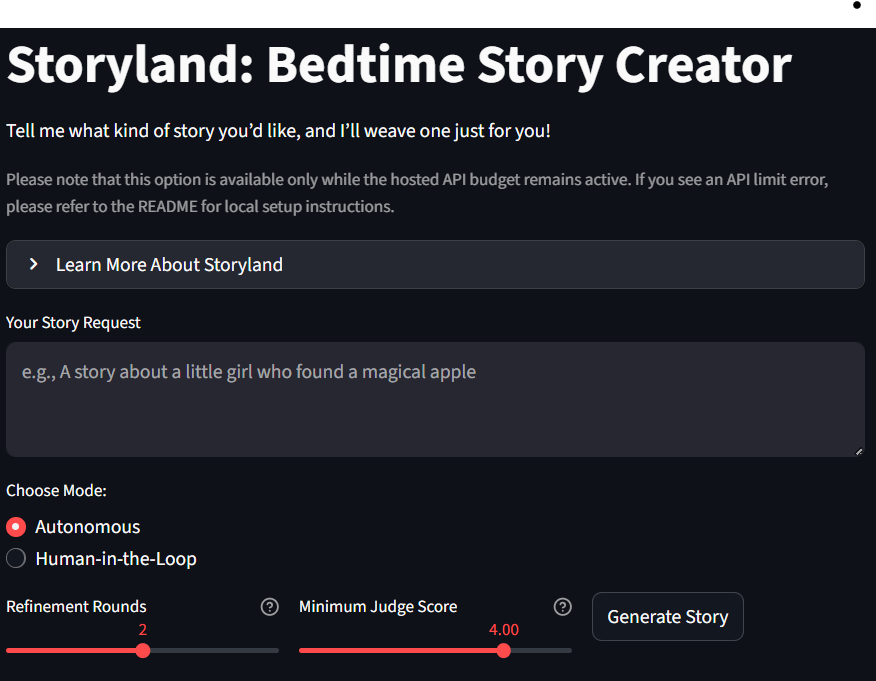Click the Refinement Rounds slider handle

[143, 650]
